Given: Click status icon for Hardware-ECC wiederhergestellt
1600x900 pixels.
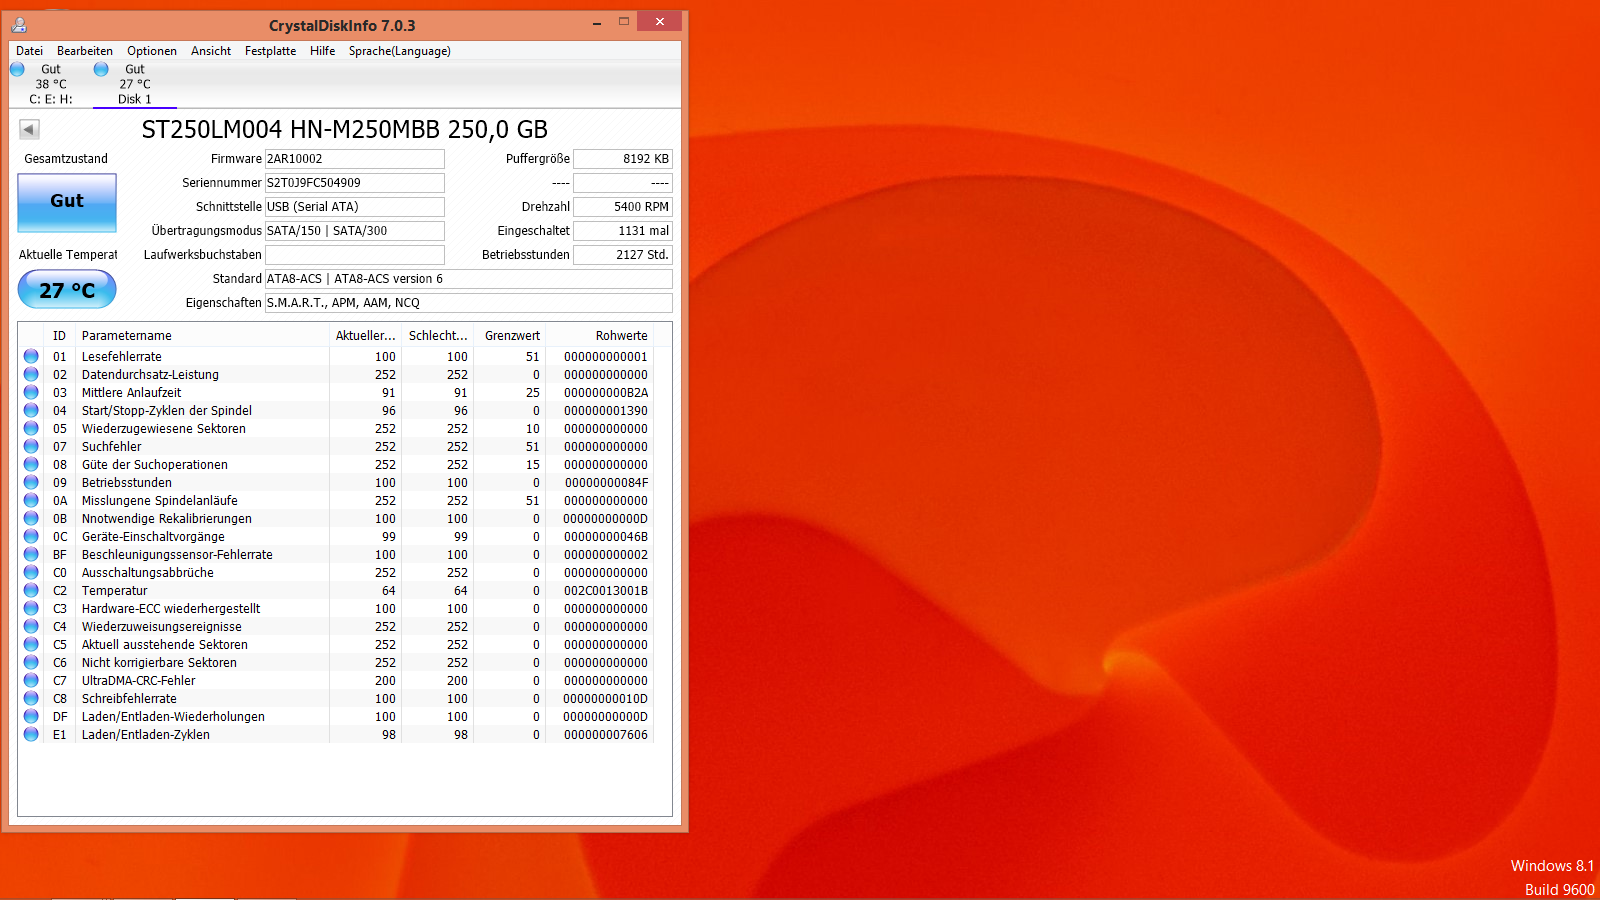Looking at the screenshot, I should pos(31,608).
